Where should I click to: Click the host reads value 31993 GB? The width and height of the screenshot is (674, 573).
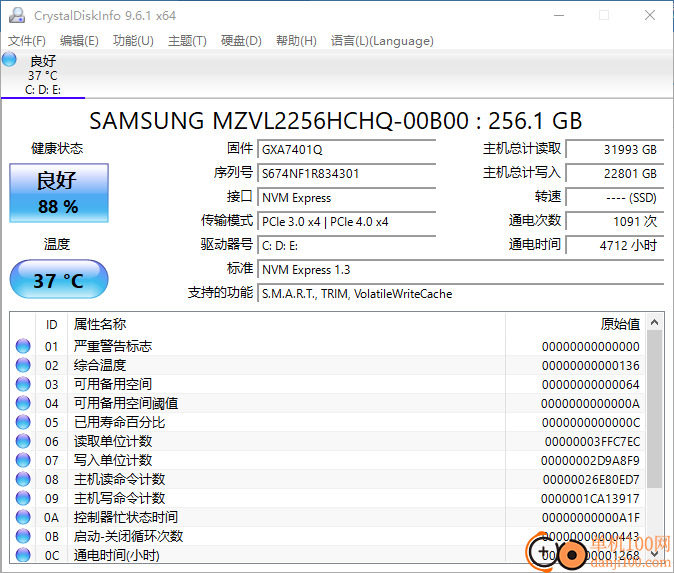click(615, 149)
